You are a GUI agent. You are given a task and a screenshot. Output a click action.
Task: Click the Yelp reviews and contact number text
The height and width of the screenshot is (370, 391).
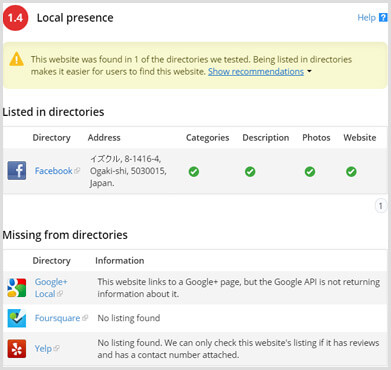(x=238, y=349)
